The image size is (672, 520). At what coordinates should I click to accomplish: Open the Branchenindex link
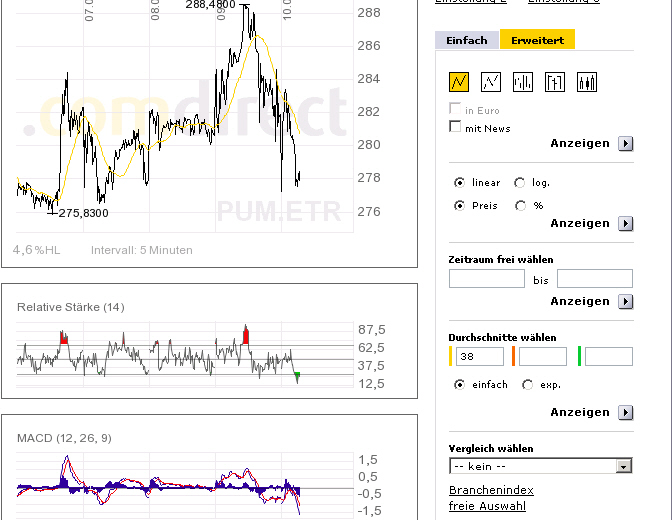click(491, 490)
